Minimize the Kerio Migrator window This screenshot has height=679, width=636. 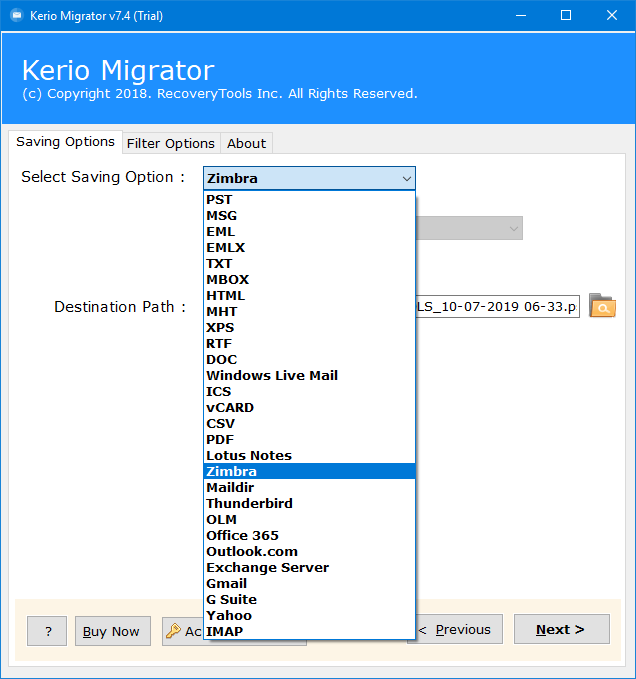click(521, 16)
